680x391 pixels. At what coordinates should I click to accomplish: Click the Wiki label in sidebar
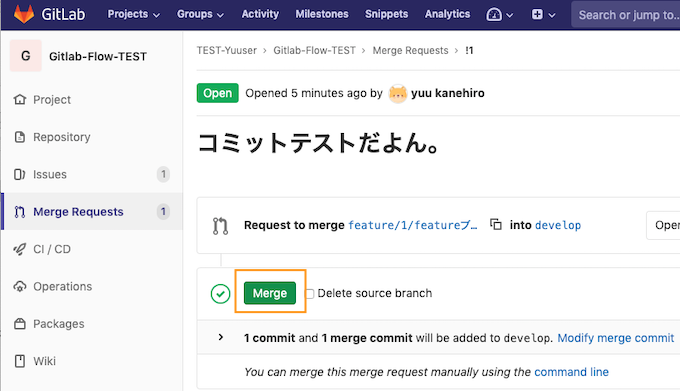[44, 361]
